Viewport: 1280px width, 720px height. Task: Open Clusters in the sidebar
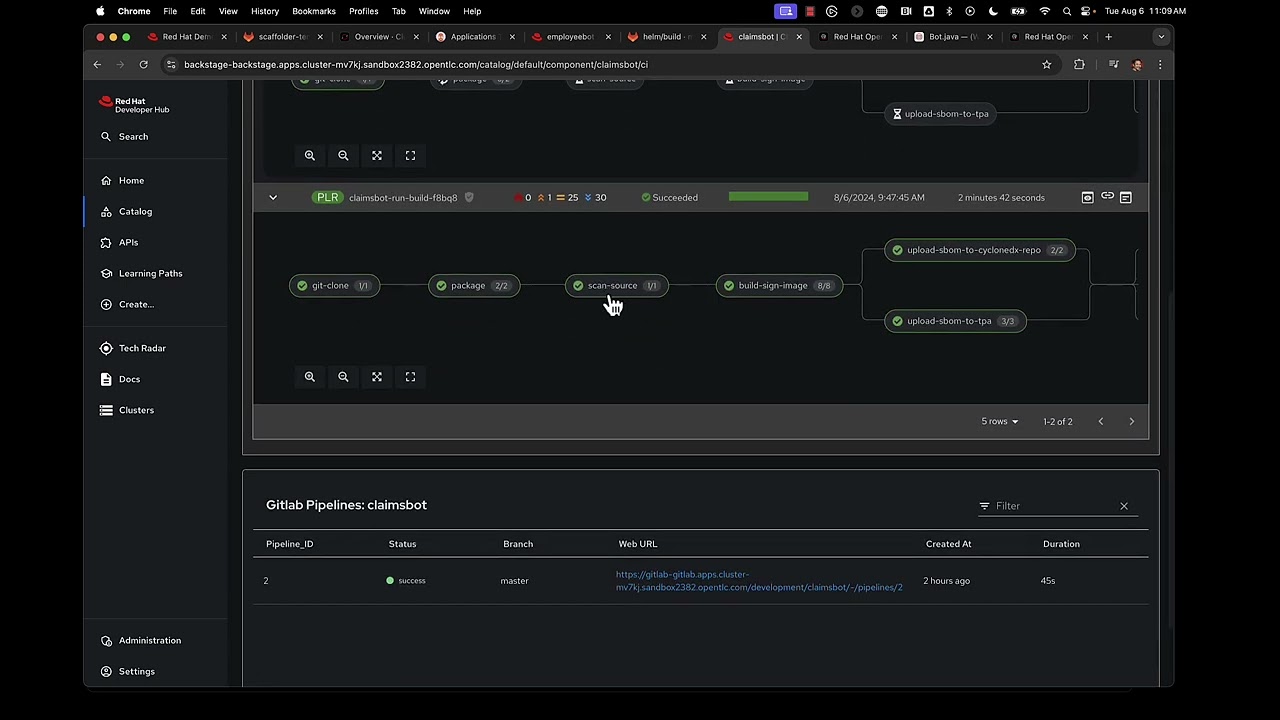(x=127, y=410)
